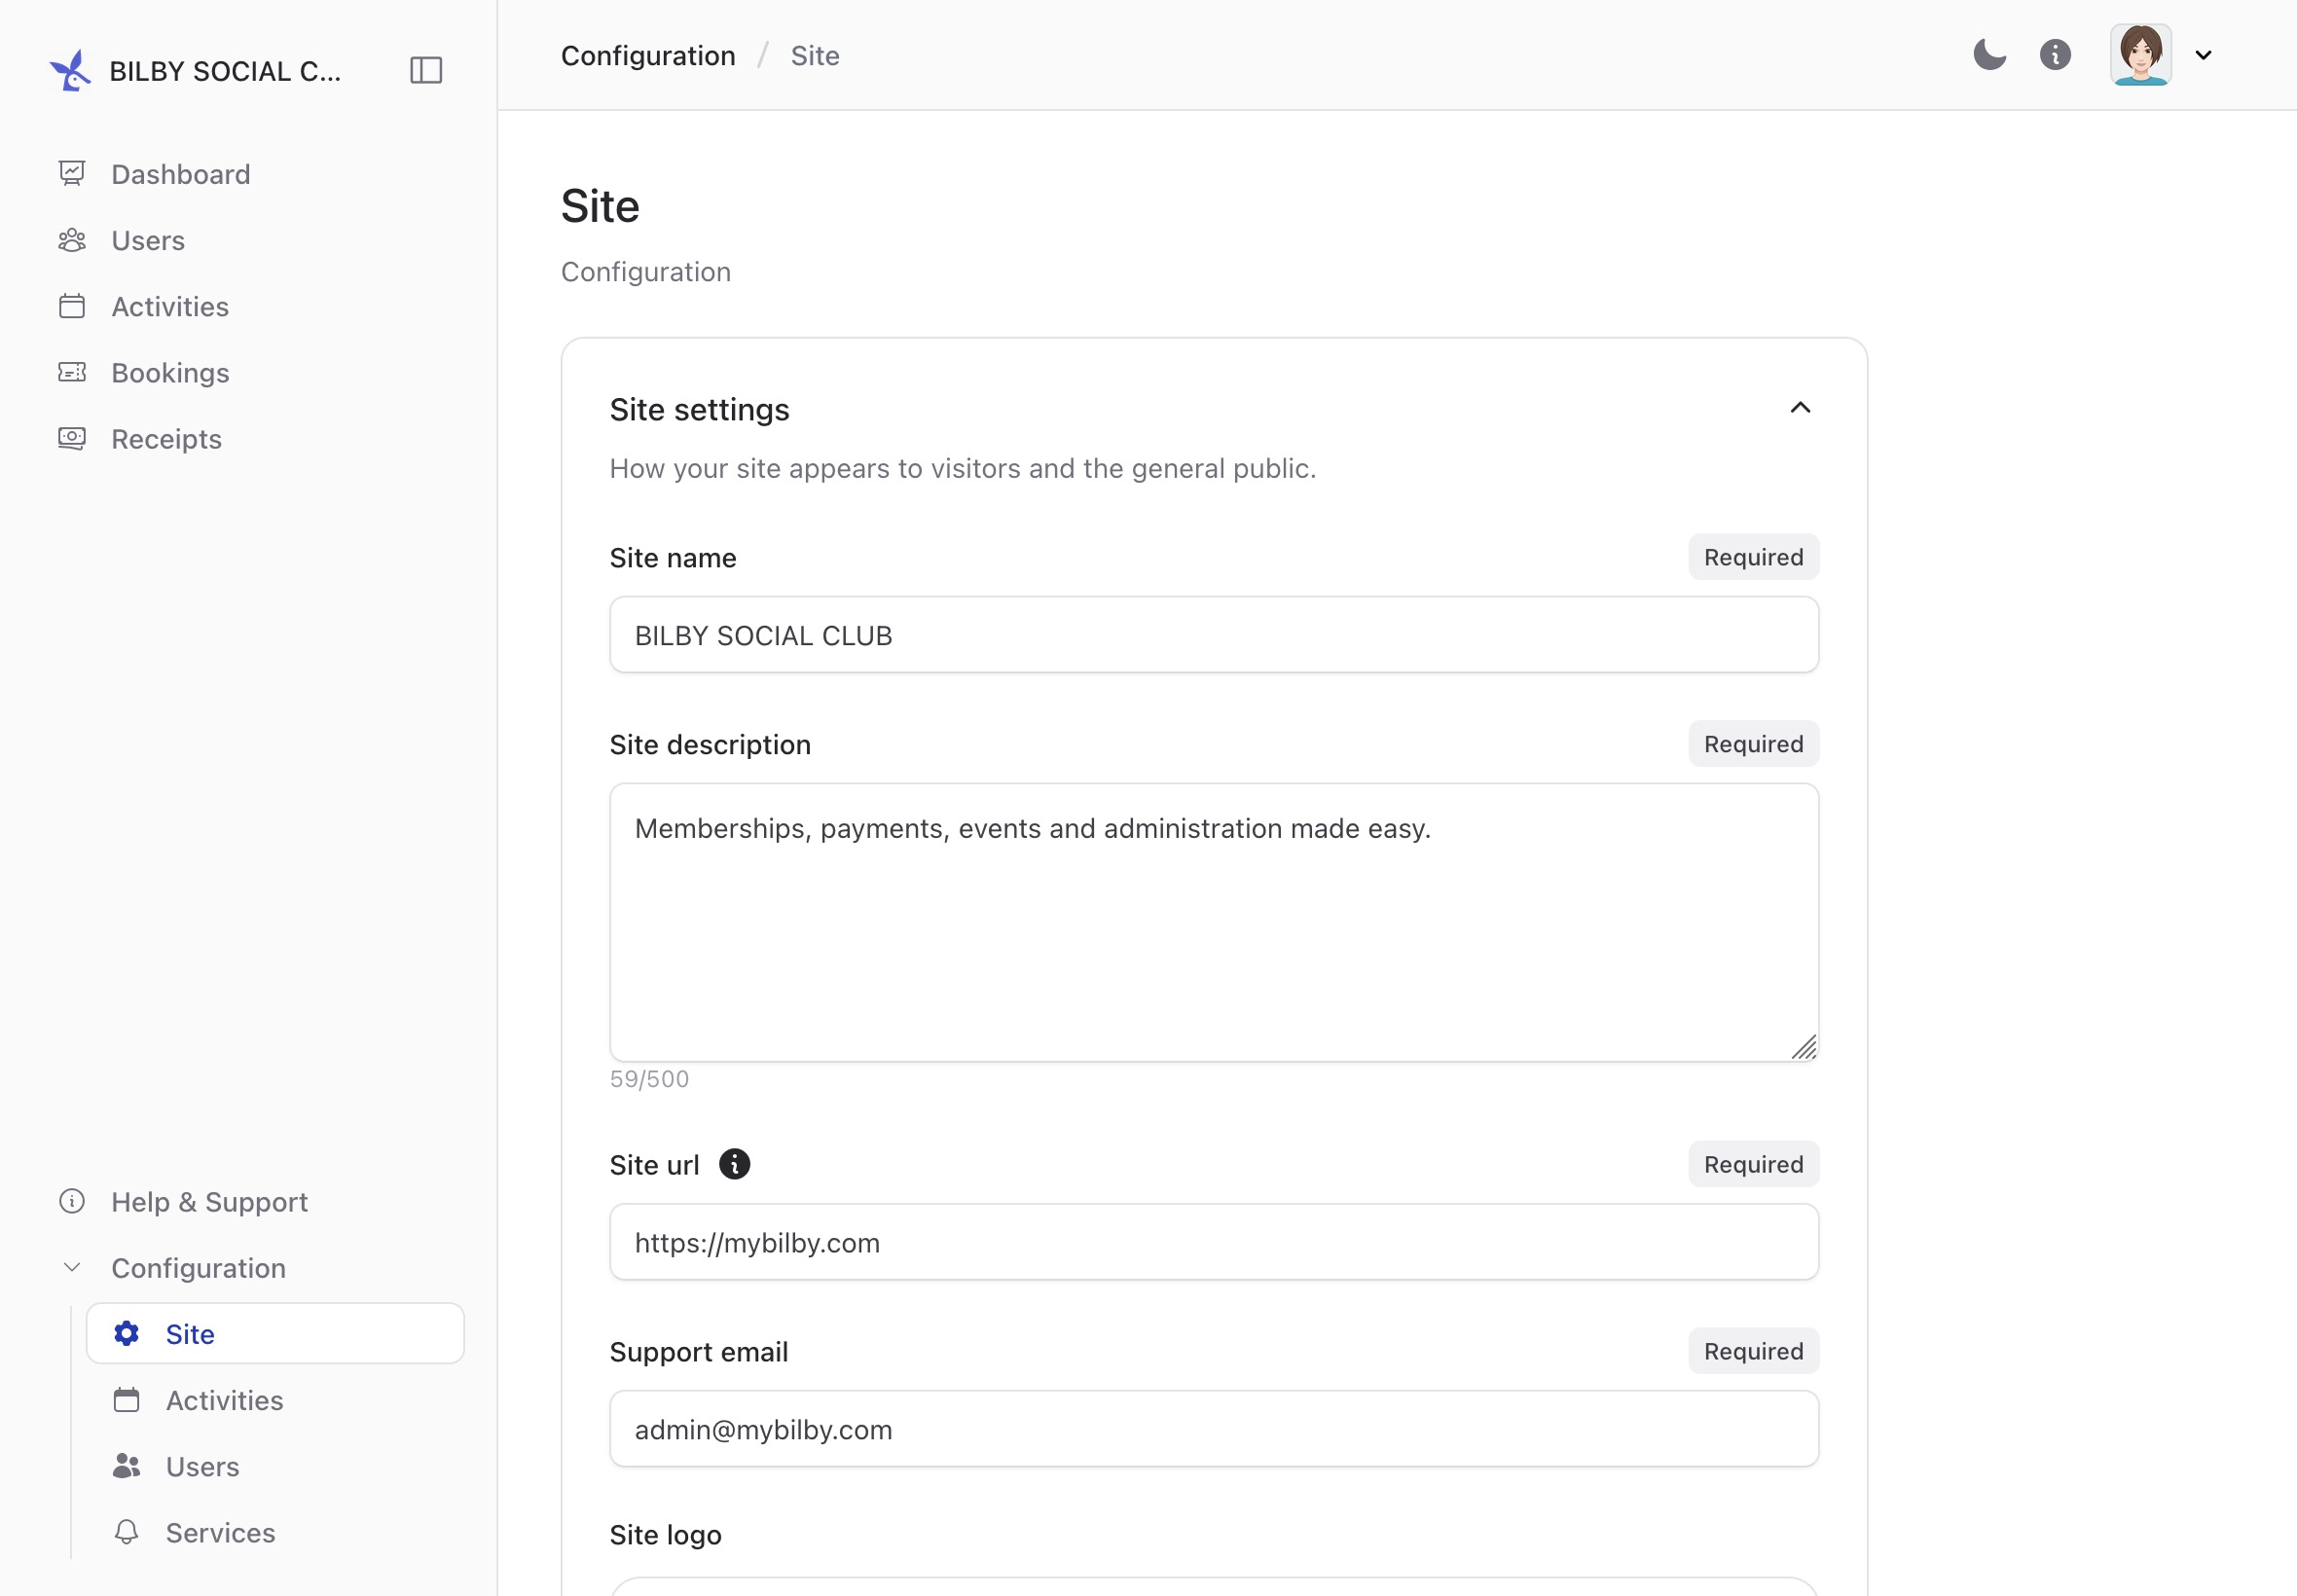
Task: Click the BILBY SOCIAL C... brand title
Action: [x=225, y=71]
